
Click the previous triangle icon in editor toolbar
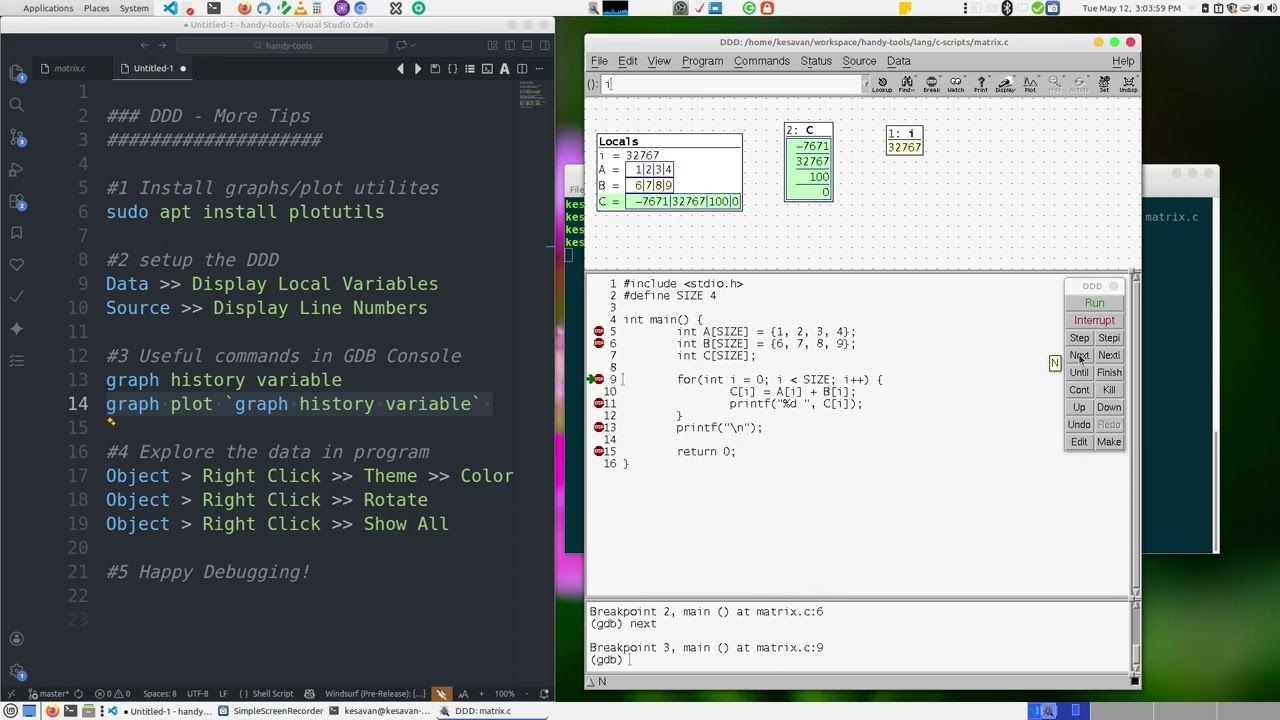coord(400,68)
